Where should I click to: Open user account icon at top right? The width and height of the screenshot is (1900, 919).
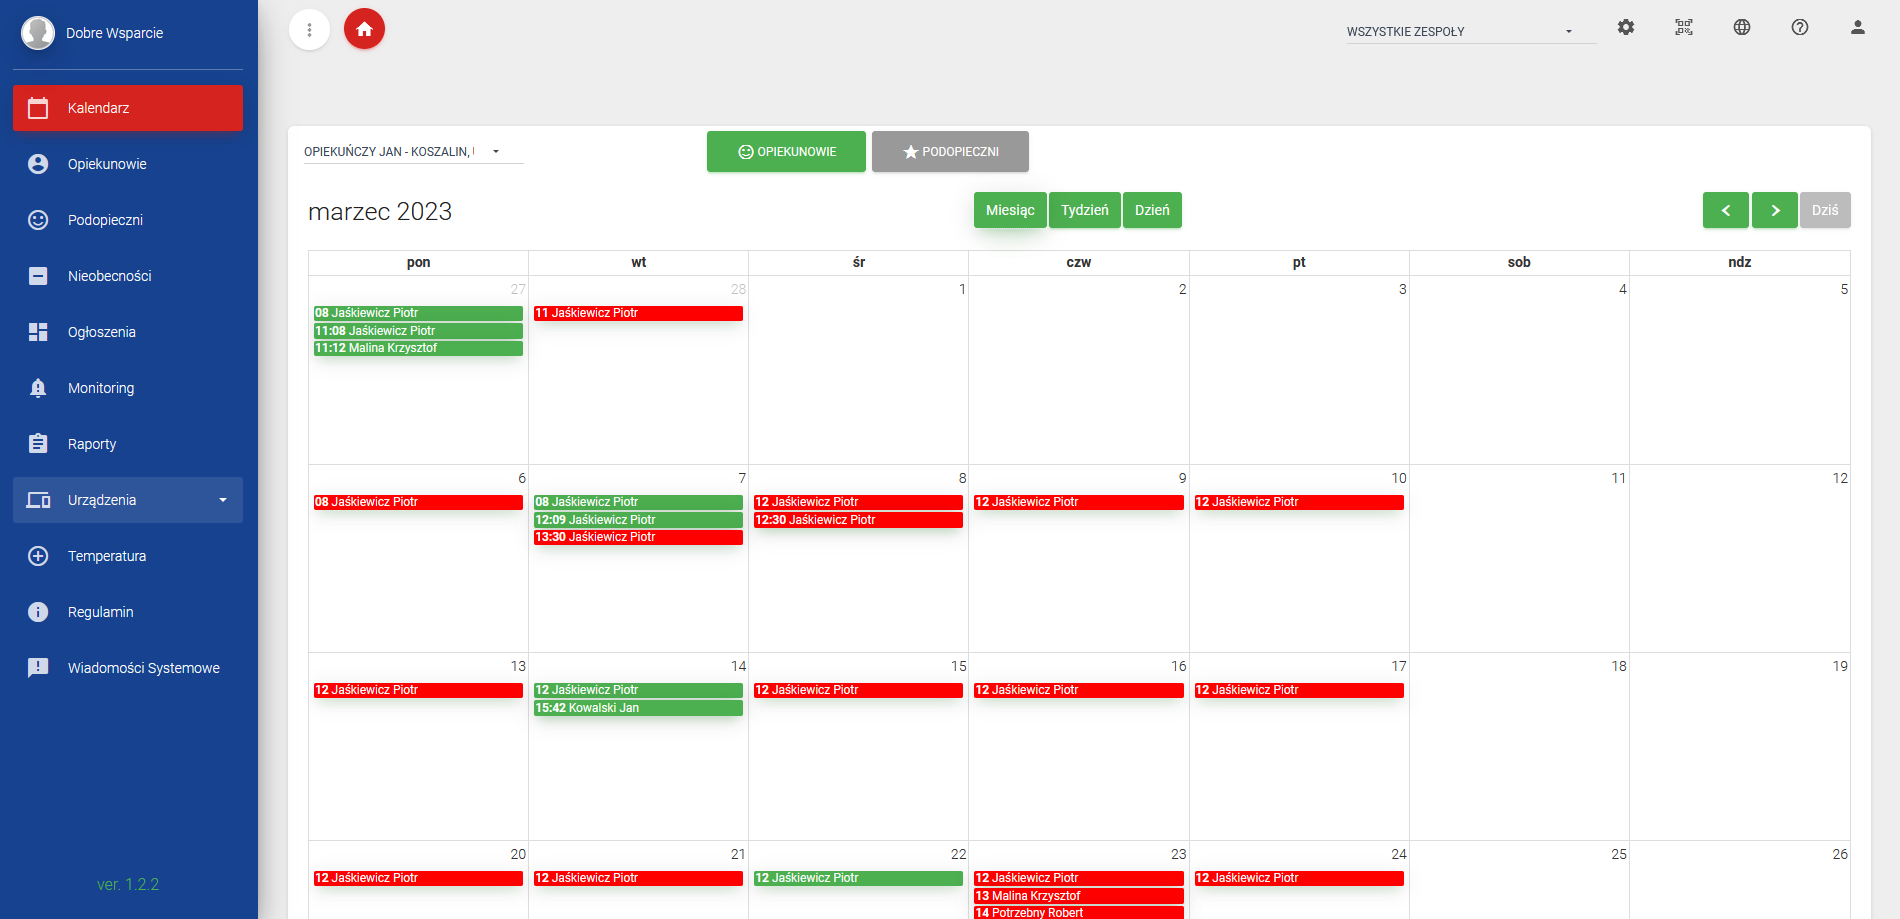pyautogui.click(x=1858, y=28)
